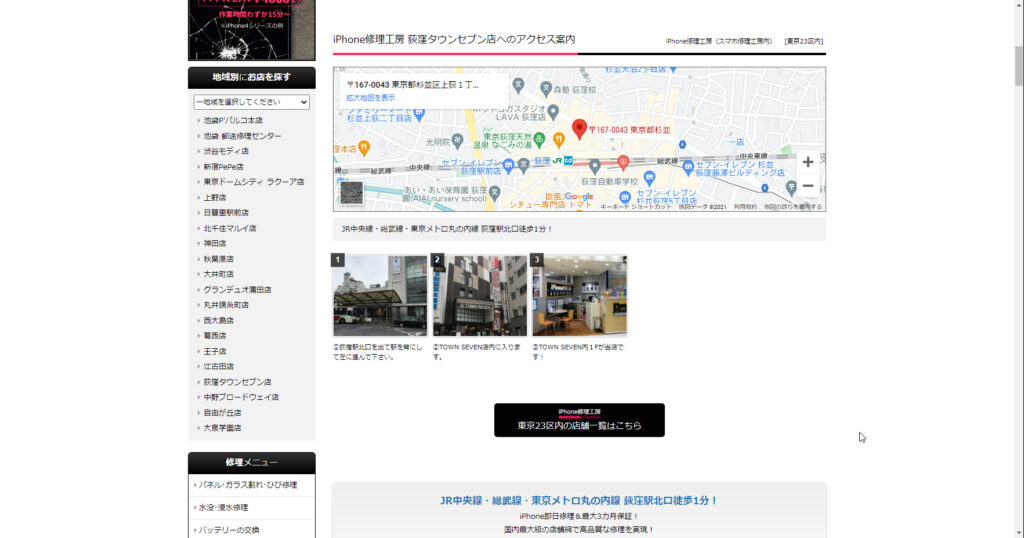Open the 秋葉原店 store link
Screen dimensions: 1024x538
[218, 259]
